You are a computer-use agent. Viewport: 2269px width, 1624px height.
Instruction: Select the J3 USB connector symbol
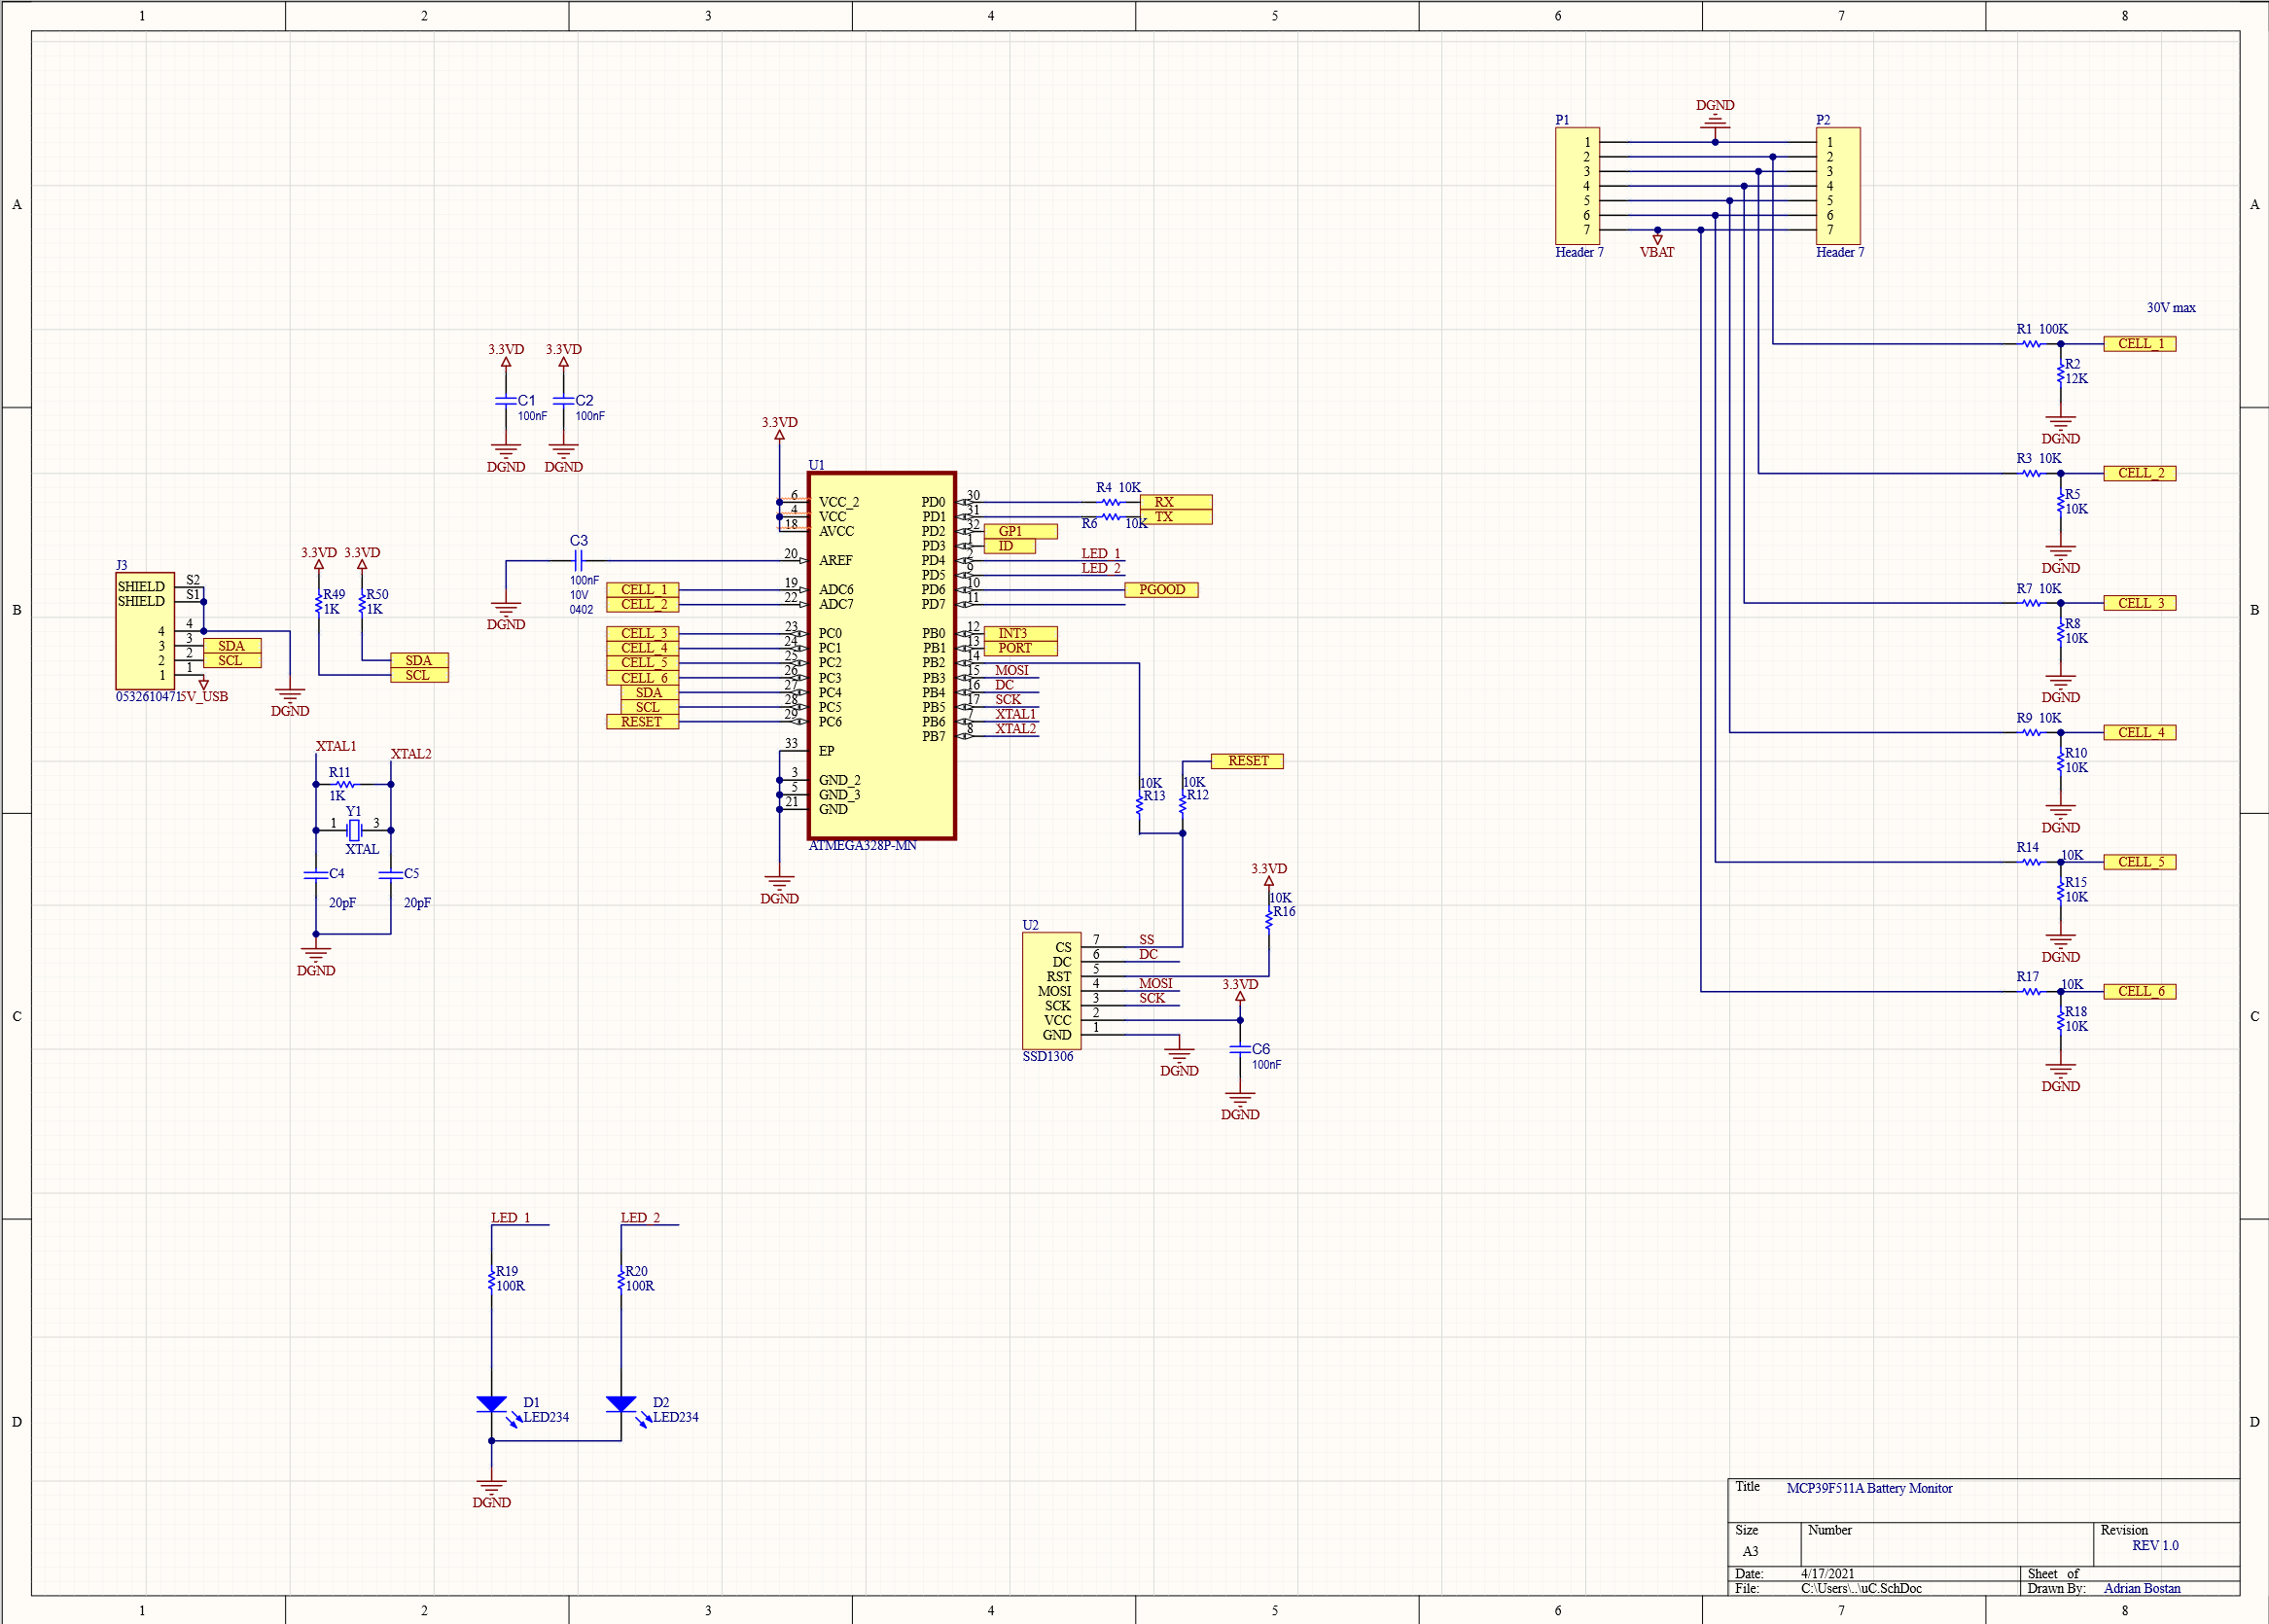[145, 630]
